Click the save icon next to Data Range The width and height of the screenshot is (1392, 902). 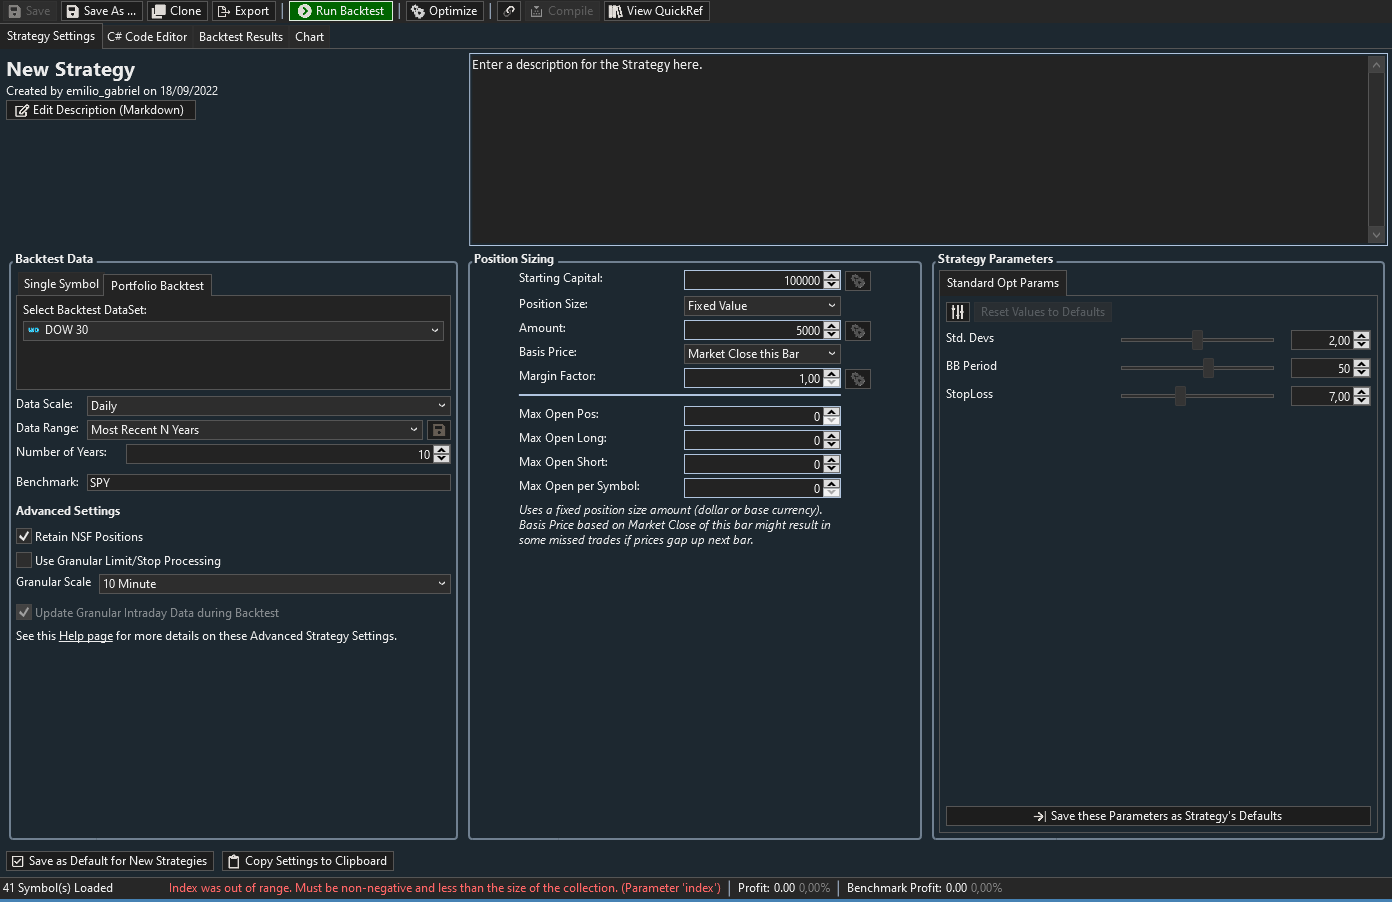tap(438, 430)
